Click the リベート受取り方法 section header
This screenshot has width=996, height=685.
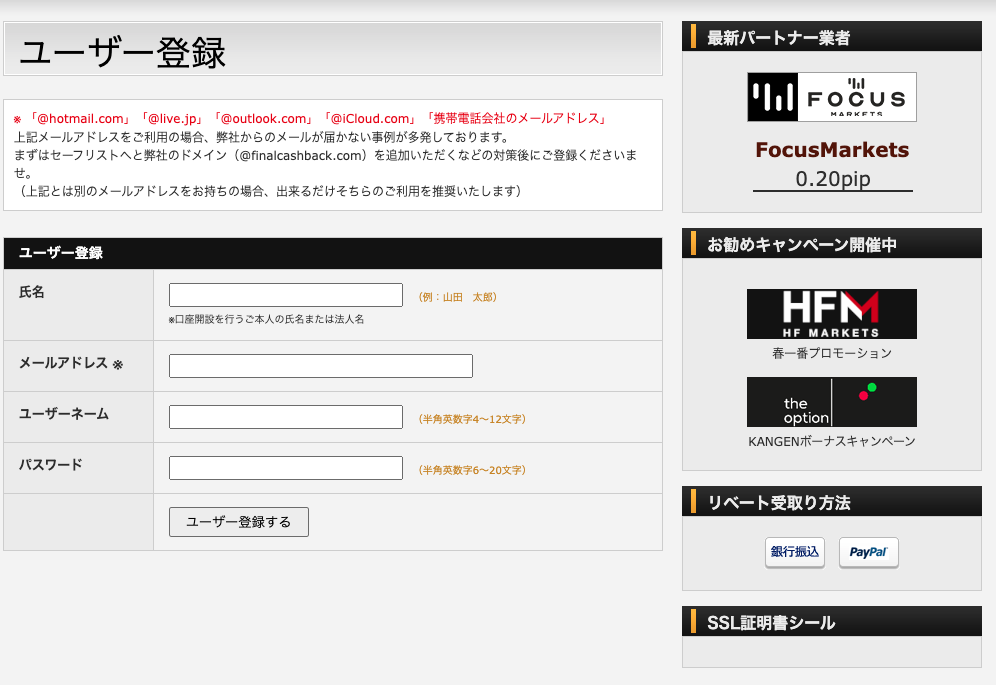point(778,502)
